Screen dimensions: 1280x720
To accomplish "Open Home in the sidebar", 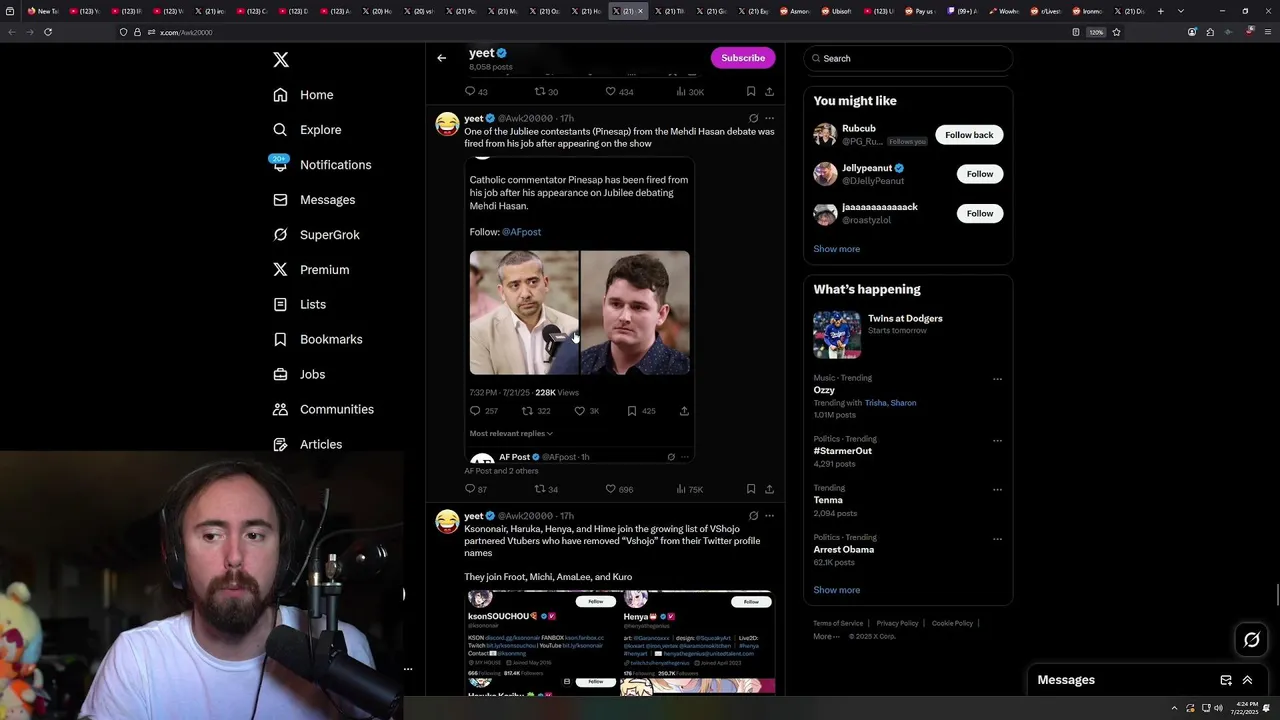I will point(303,95).
